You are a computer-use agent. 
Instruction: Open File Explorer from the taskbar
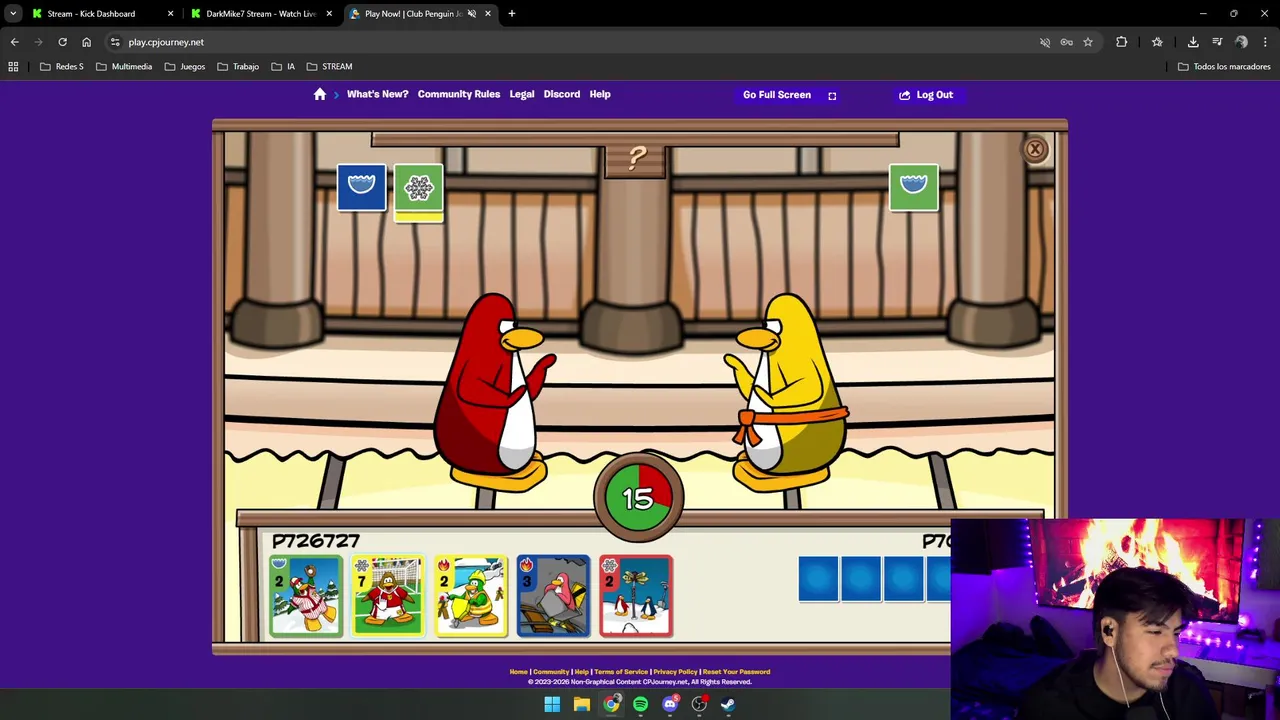(x=581, y=704)
